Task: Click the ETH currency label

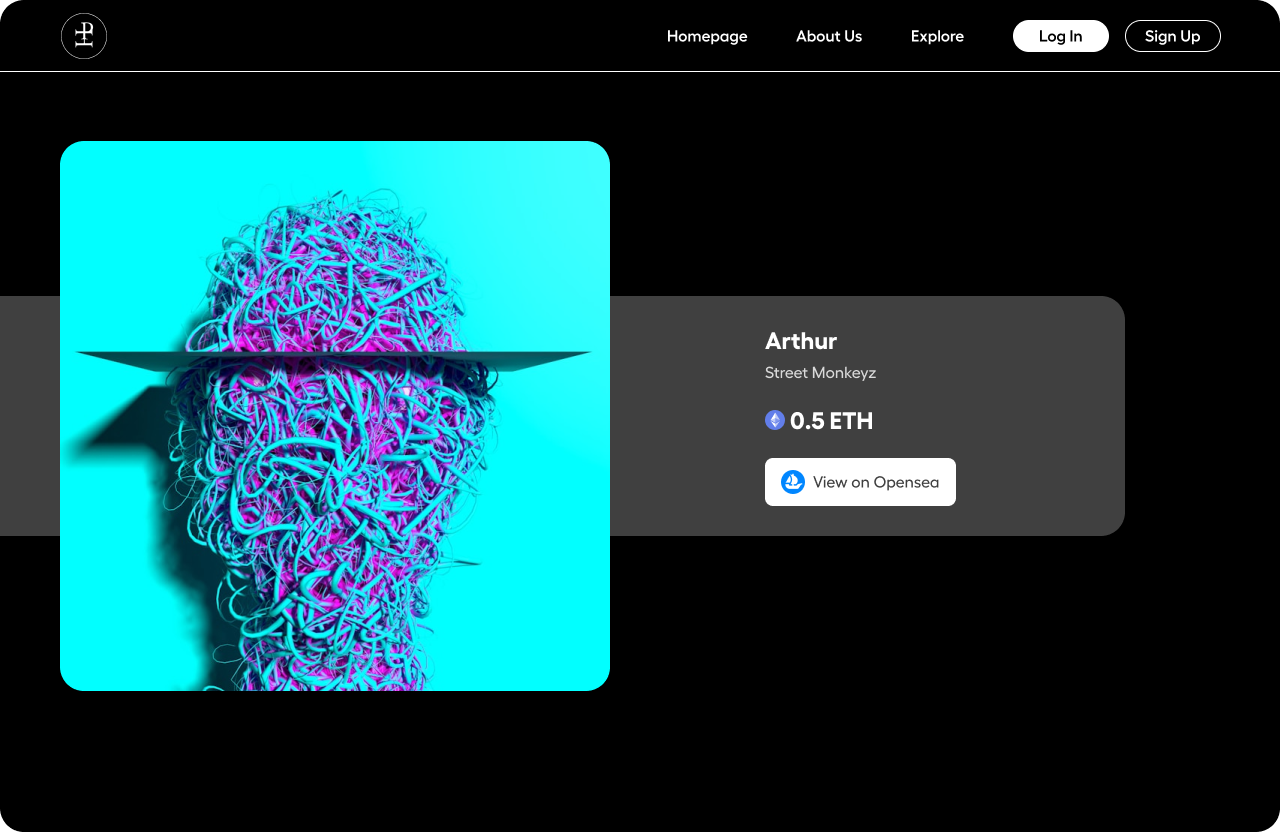Action: click(851, 421)
